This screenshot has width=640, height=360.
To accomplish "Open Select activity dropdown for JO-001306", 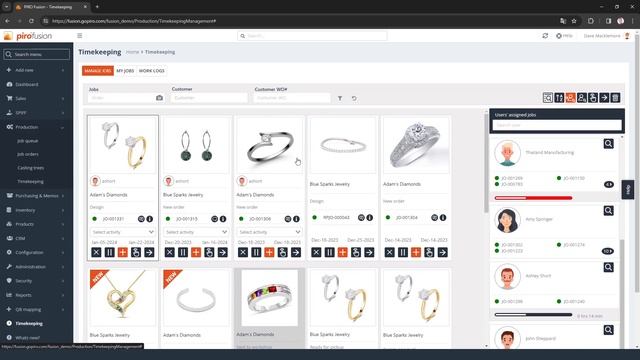I will [x=269, y=232].
